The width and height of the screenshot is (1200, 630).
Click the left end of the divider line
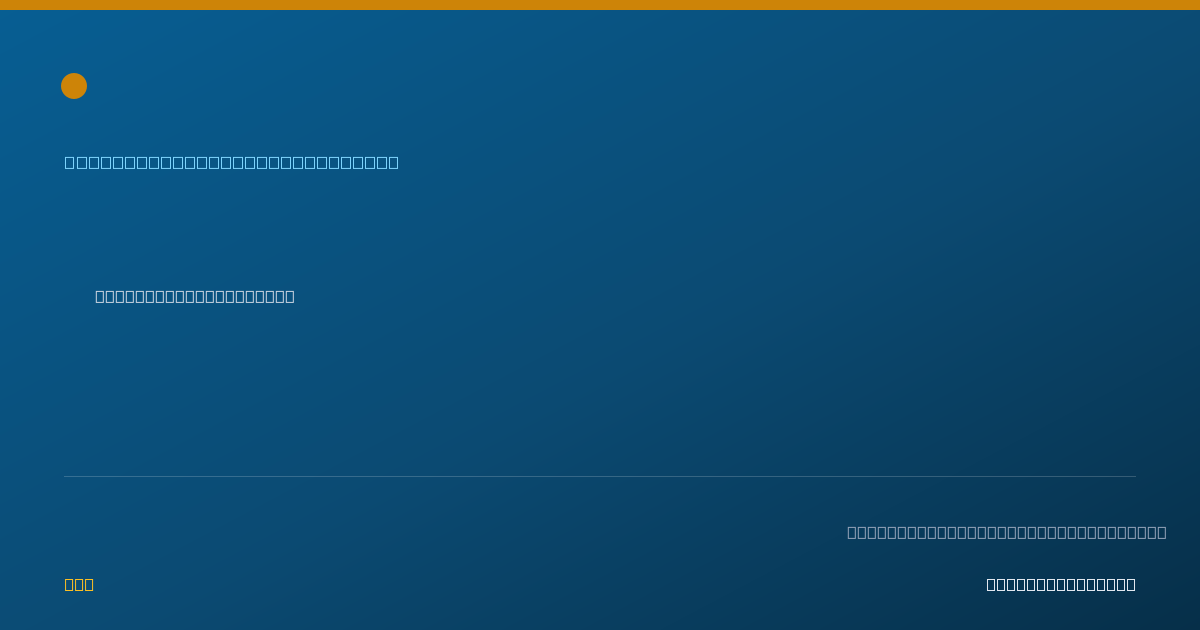66,476
